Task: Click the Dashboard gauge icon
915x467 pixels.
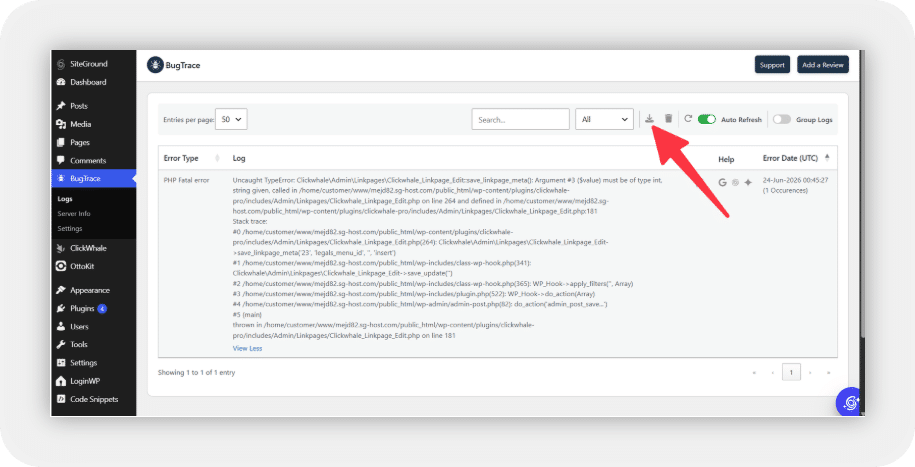Action: [x=61, y=82]
